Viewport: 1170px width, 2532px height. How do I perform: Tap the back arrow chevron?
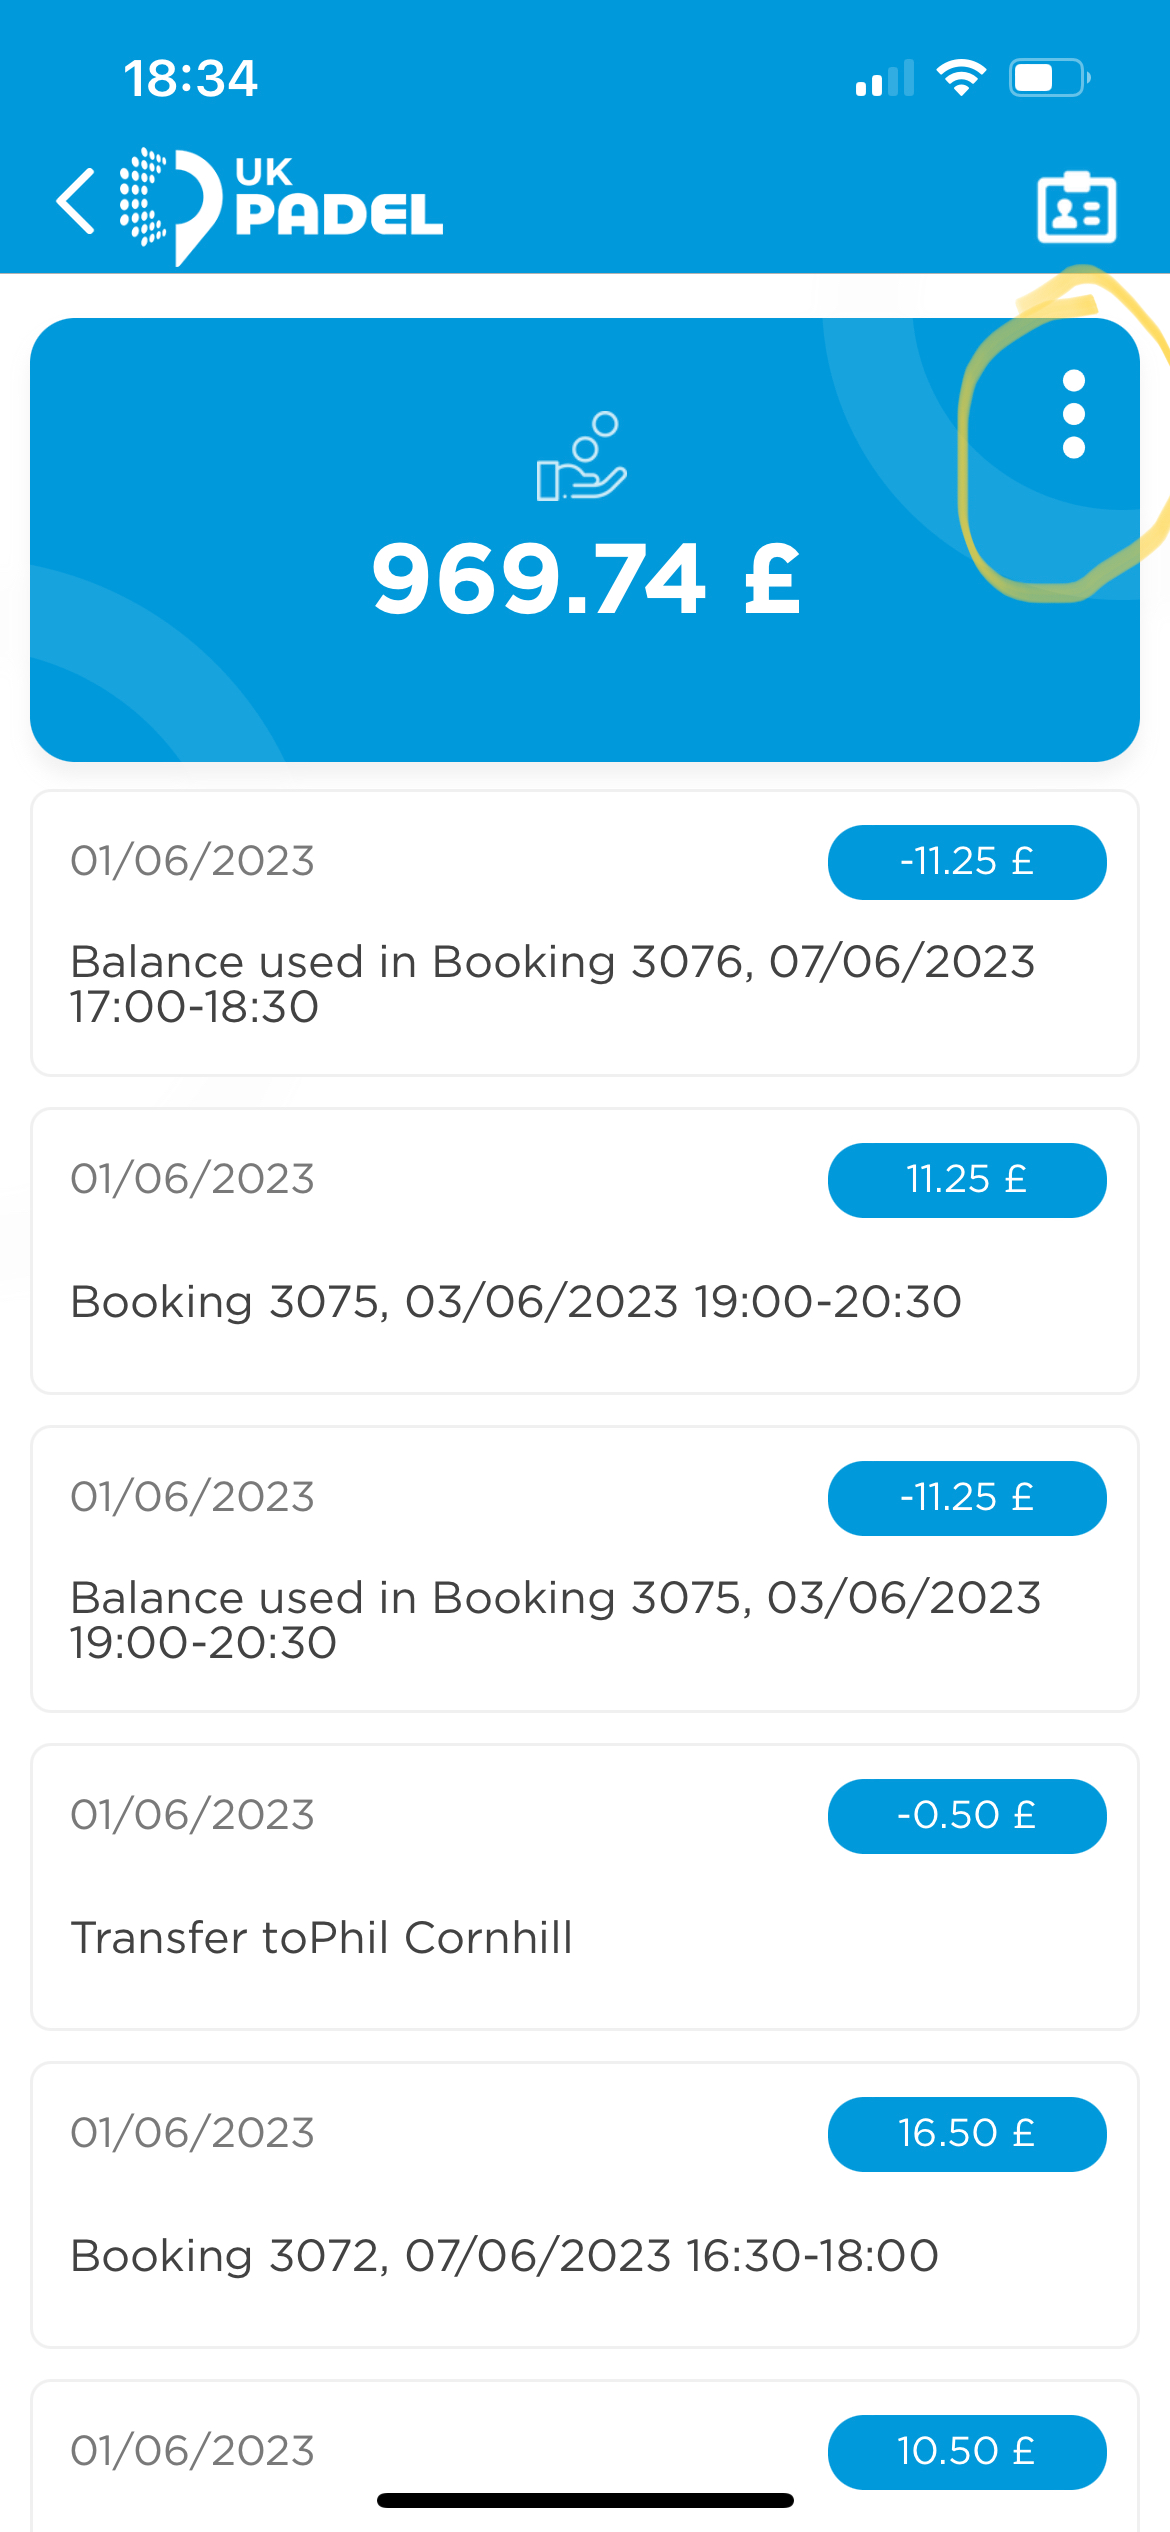(x=76, y=202)
